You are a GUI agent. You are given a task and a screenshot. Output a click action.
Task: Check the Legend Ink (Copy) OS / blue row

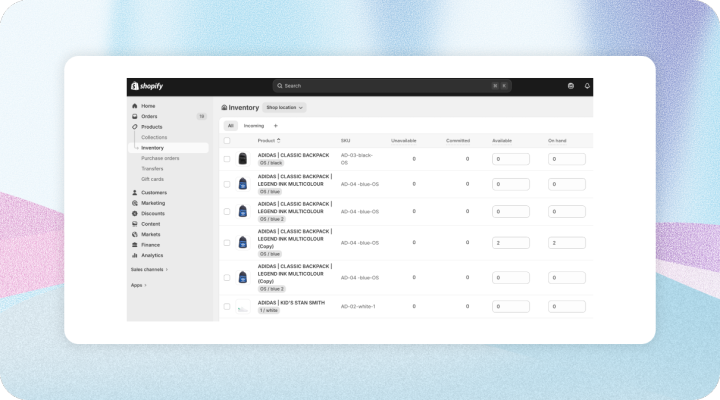coord(227,242)
